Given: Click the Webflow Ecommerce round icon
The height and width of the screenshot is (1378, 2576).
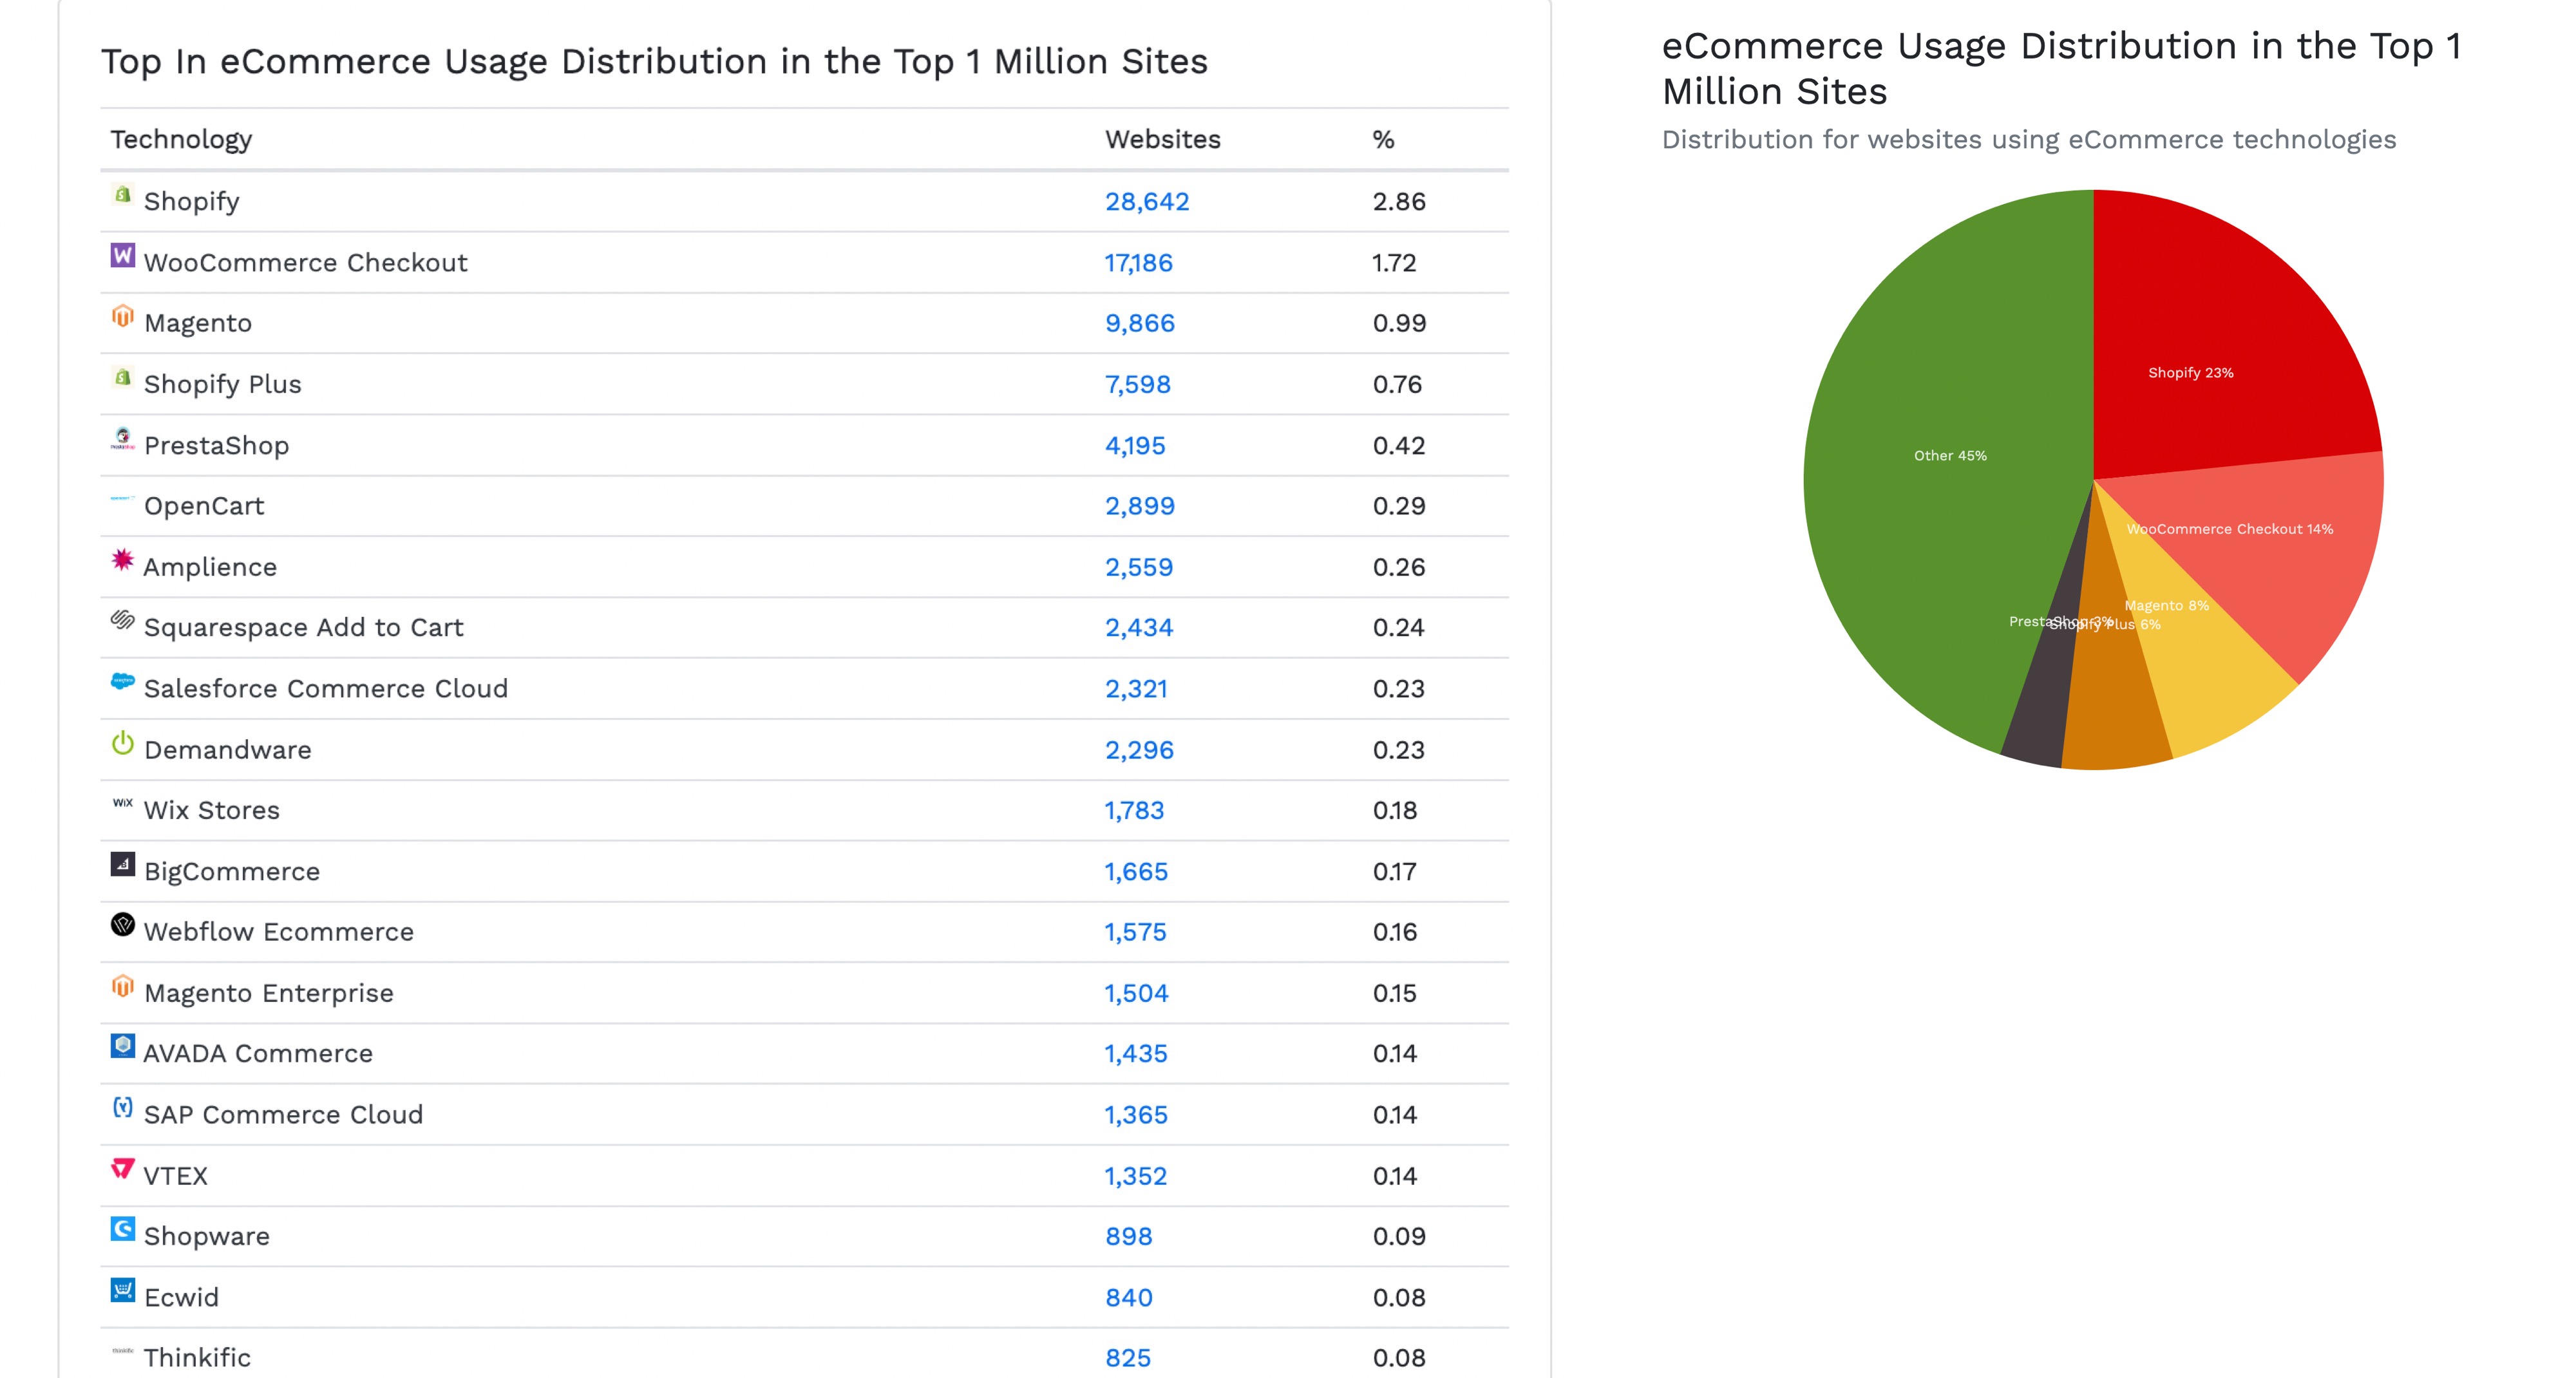Looking at the screenshot, I should [x=122, y=924].
